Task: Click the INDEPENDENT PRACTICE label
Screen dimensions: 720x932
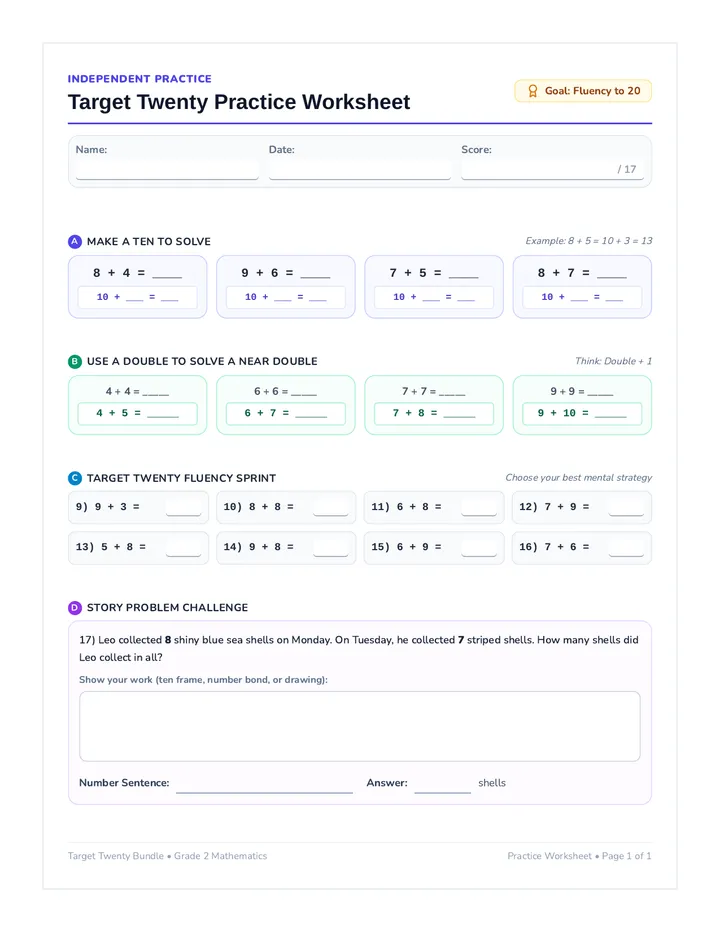Action: coord(140,78)
